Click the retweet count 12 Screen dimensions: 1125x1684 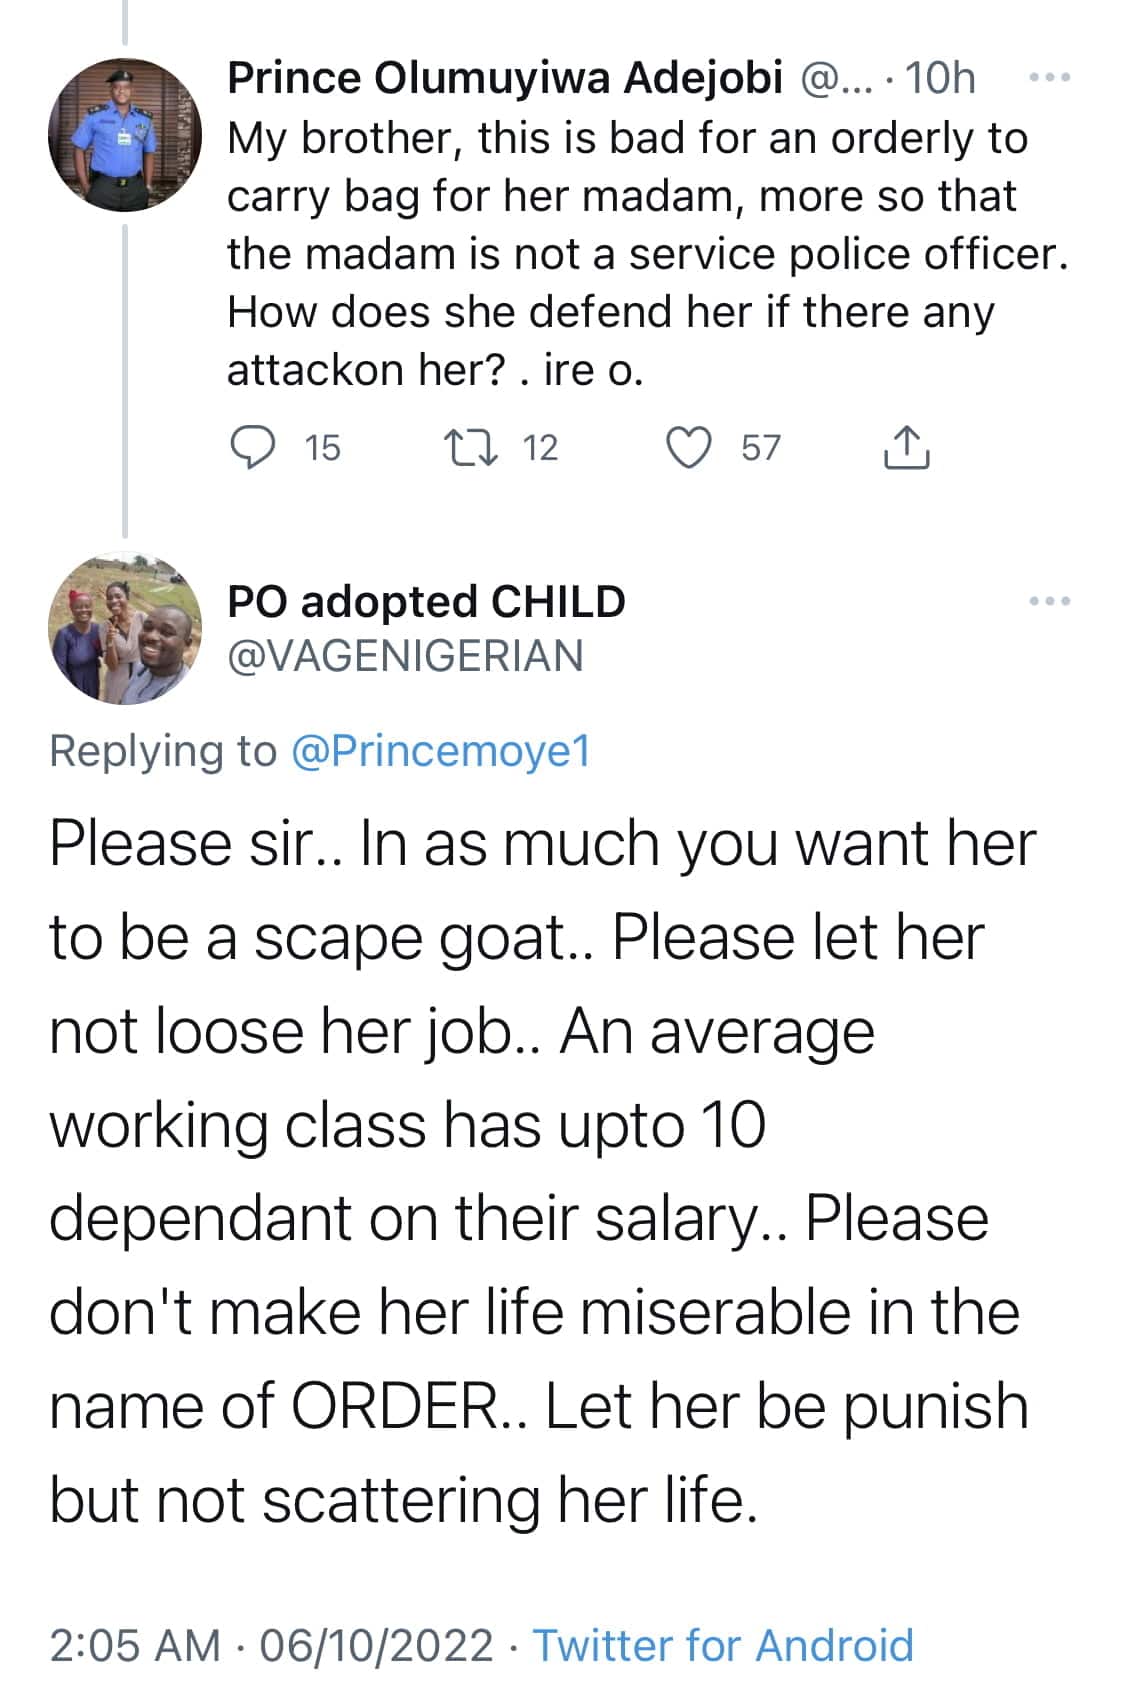click(540, 447)
